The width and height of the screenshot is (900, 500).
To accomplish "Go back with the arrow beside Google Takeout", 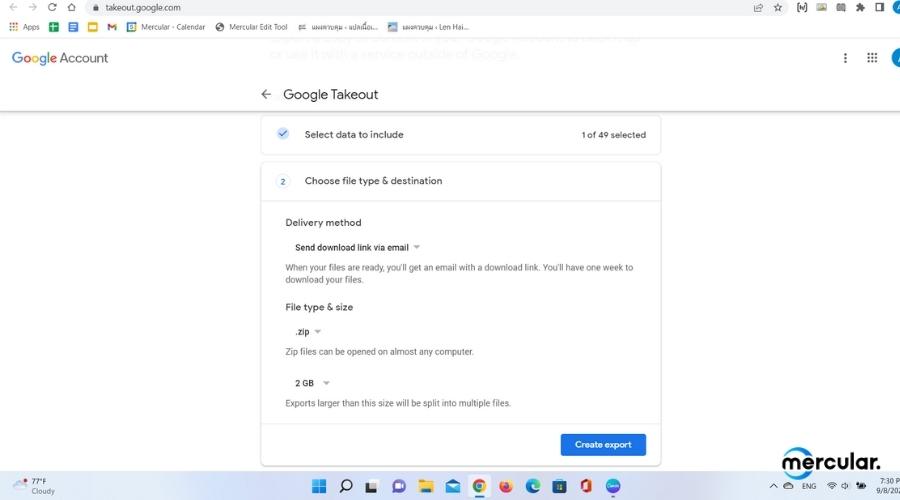I will (266, 94).
